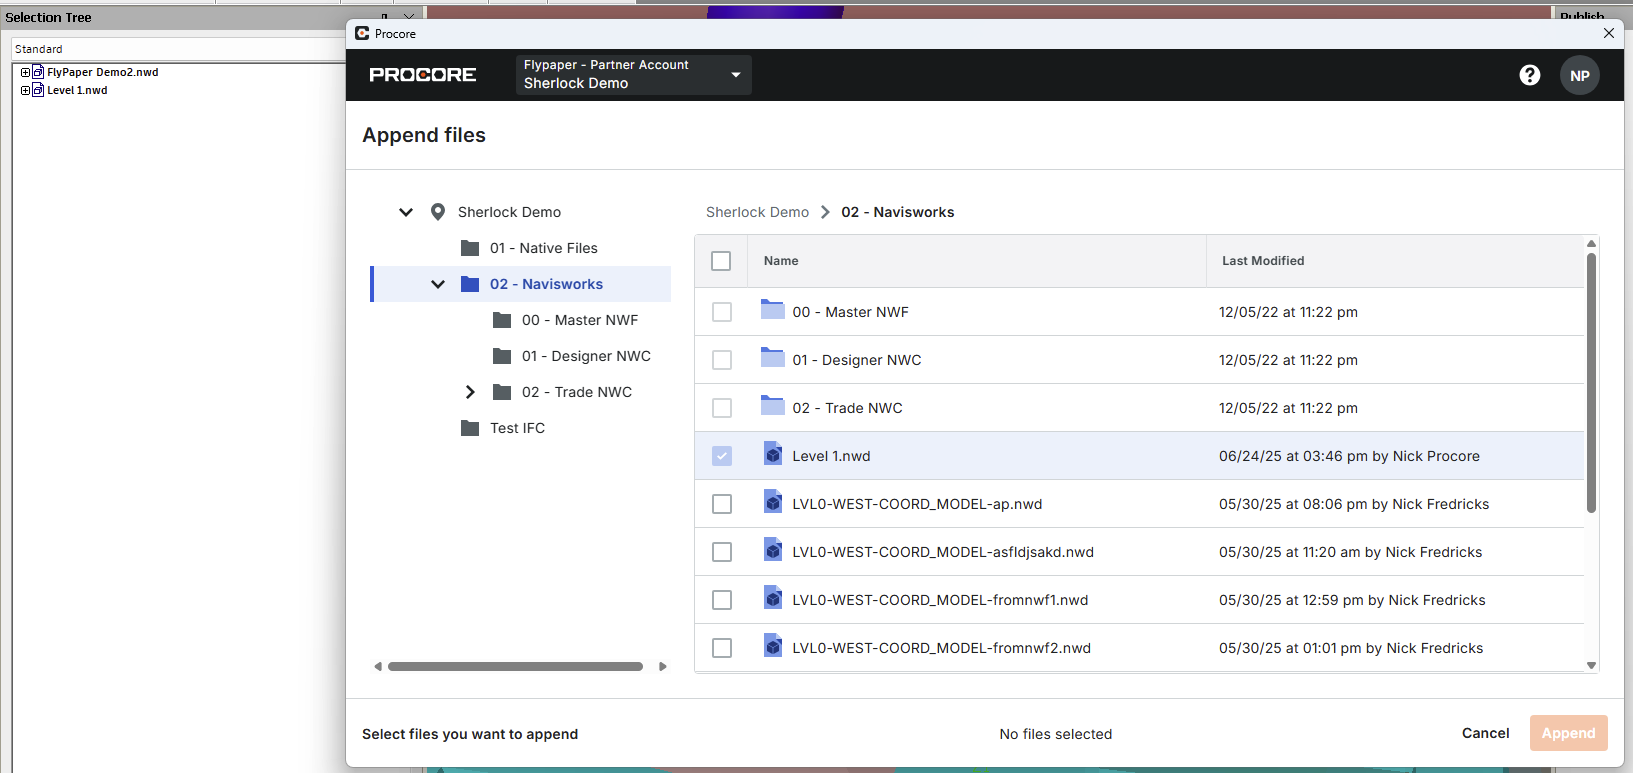
Task: Select 01 - Designer NWC in folder tree
Action: tap(586, 356)
